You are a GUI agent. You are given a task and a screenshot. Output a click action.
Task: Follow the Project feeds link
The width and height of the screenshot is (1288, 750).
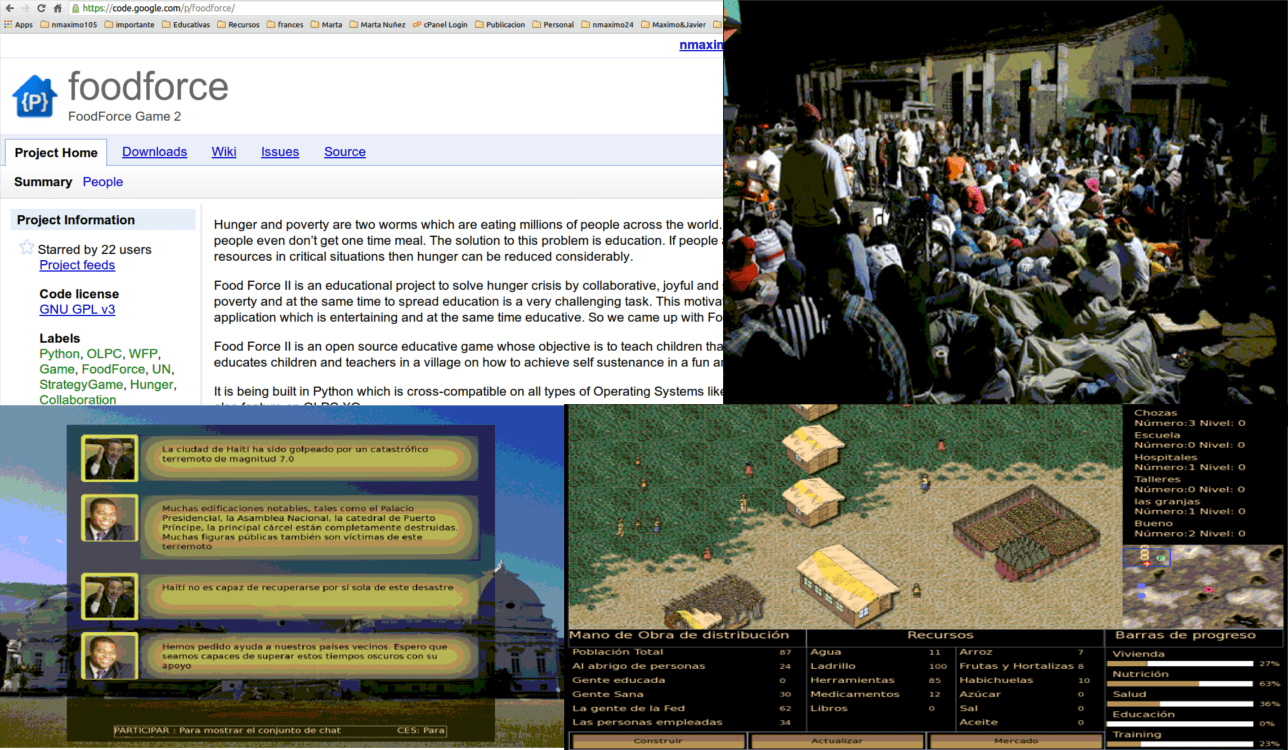point(77,265)
